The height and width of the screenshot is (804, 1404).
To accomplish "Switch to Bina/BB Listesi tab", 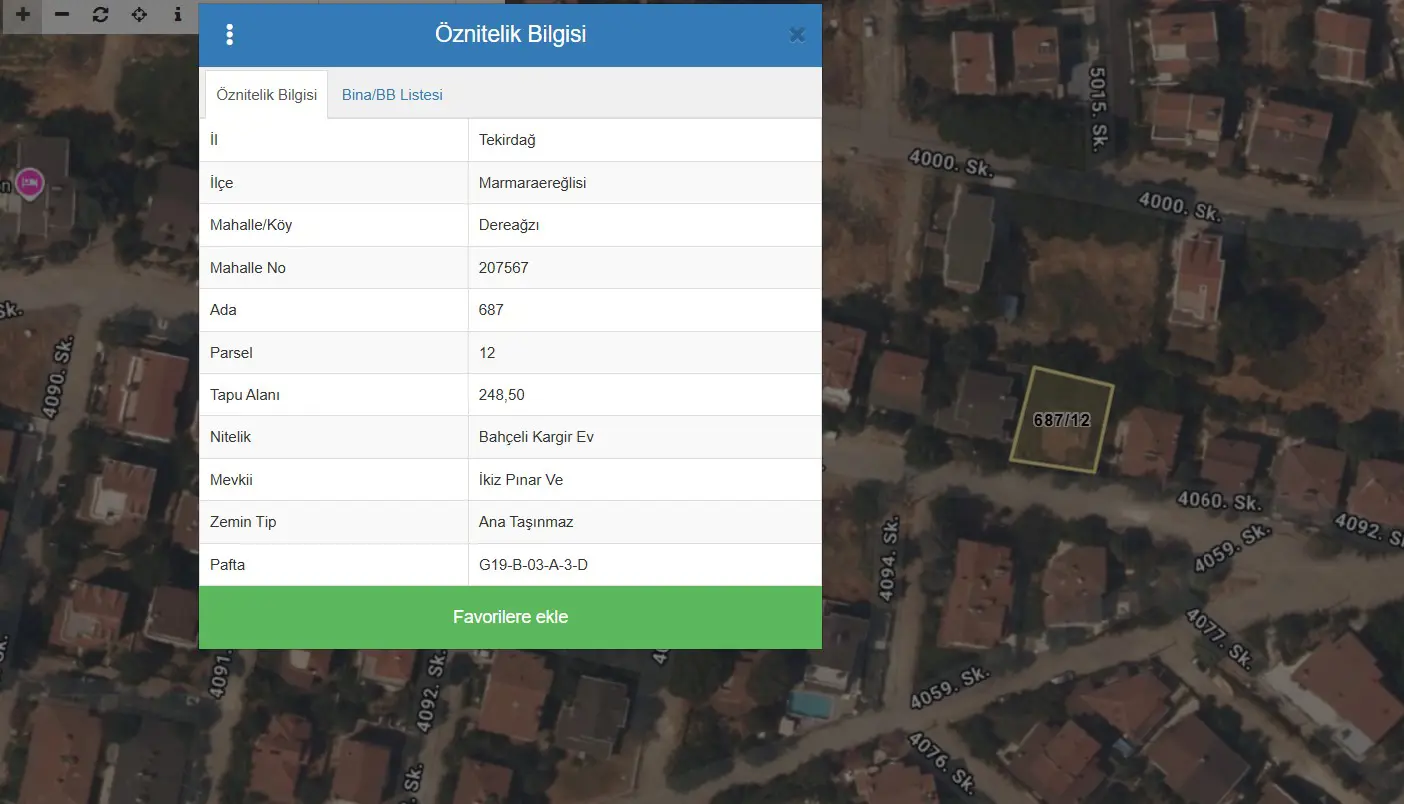I will [392, 95].
